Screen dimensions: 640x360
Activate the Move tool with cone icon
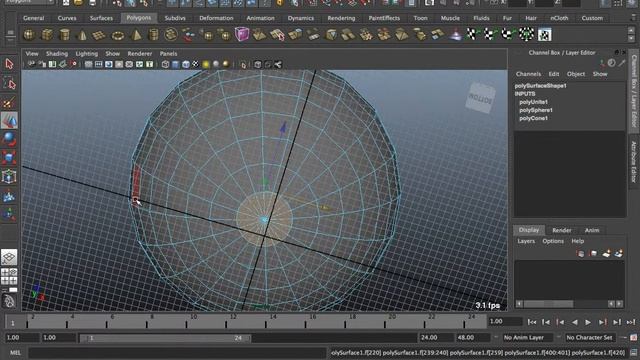pyautogui.click(x=9, y=121)
